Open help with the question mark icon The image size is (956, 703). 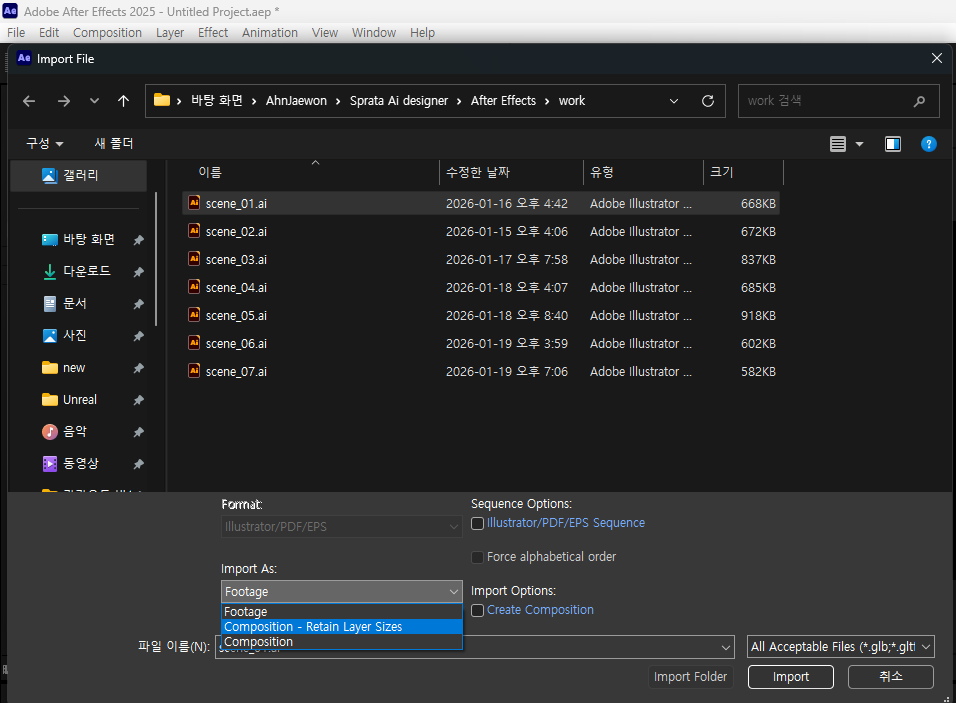[x=928, y=144]
